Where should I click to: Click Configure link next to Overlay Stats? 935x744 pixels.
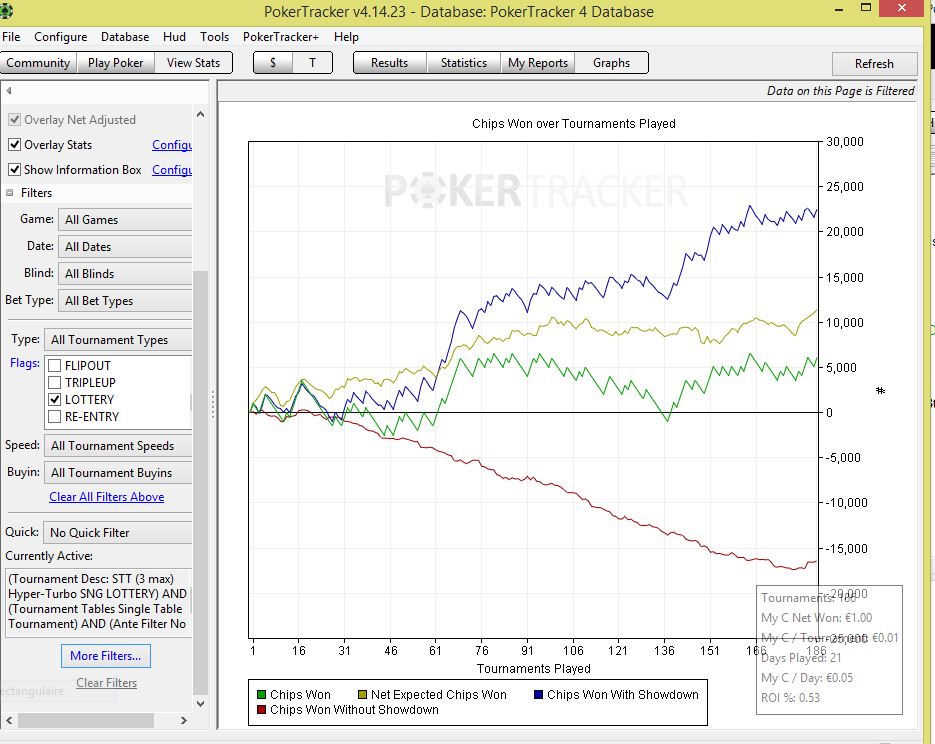click(x=172, y=145)
